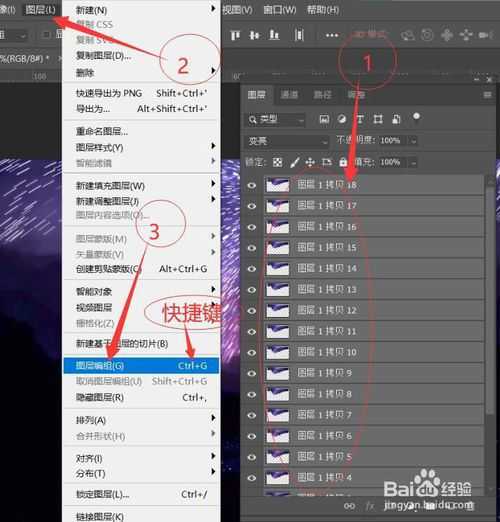The width and height of the screenshot is (500, 522).
Task: Open the 窗口(W) menu
Action: tap(279, 10)
